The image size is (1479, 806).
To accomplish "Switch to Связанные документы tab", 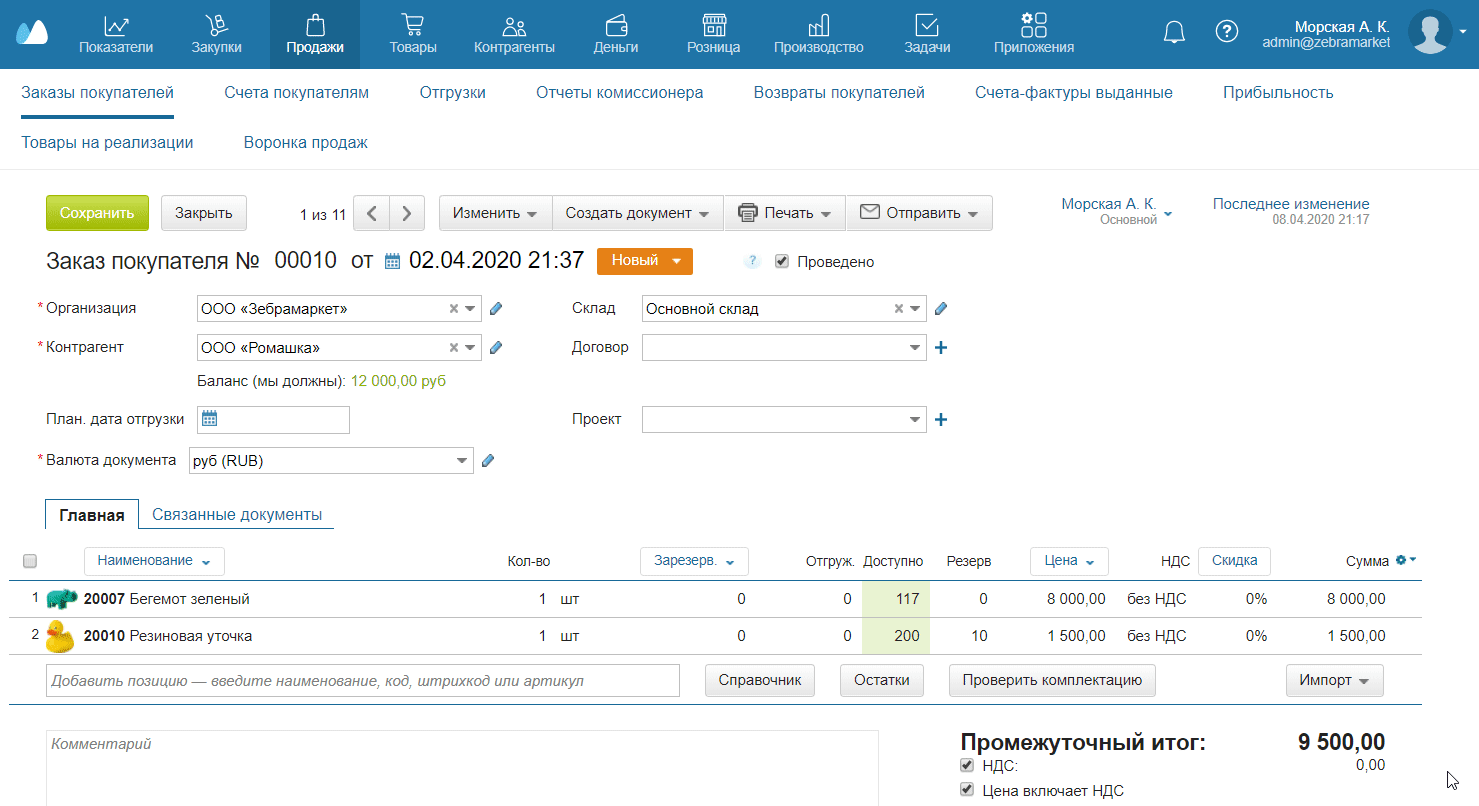I will tap(236, 515).
